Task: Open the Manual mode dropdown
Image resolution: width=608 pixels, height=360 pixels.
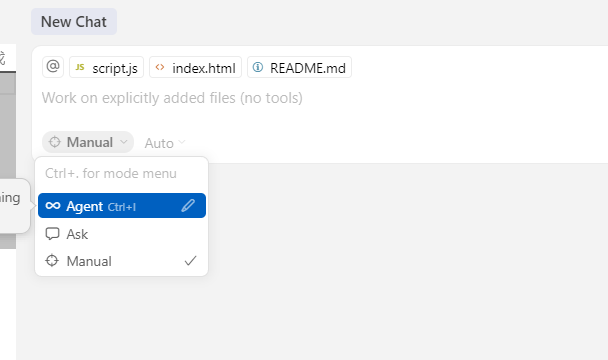Action: pyautogui.click(x=88, y=142)
